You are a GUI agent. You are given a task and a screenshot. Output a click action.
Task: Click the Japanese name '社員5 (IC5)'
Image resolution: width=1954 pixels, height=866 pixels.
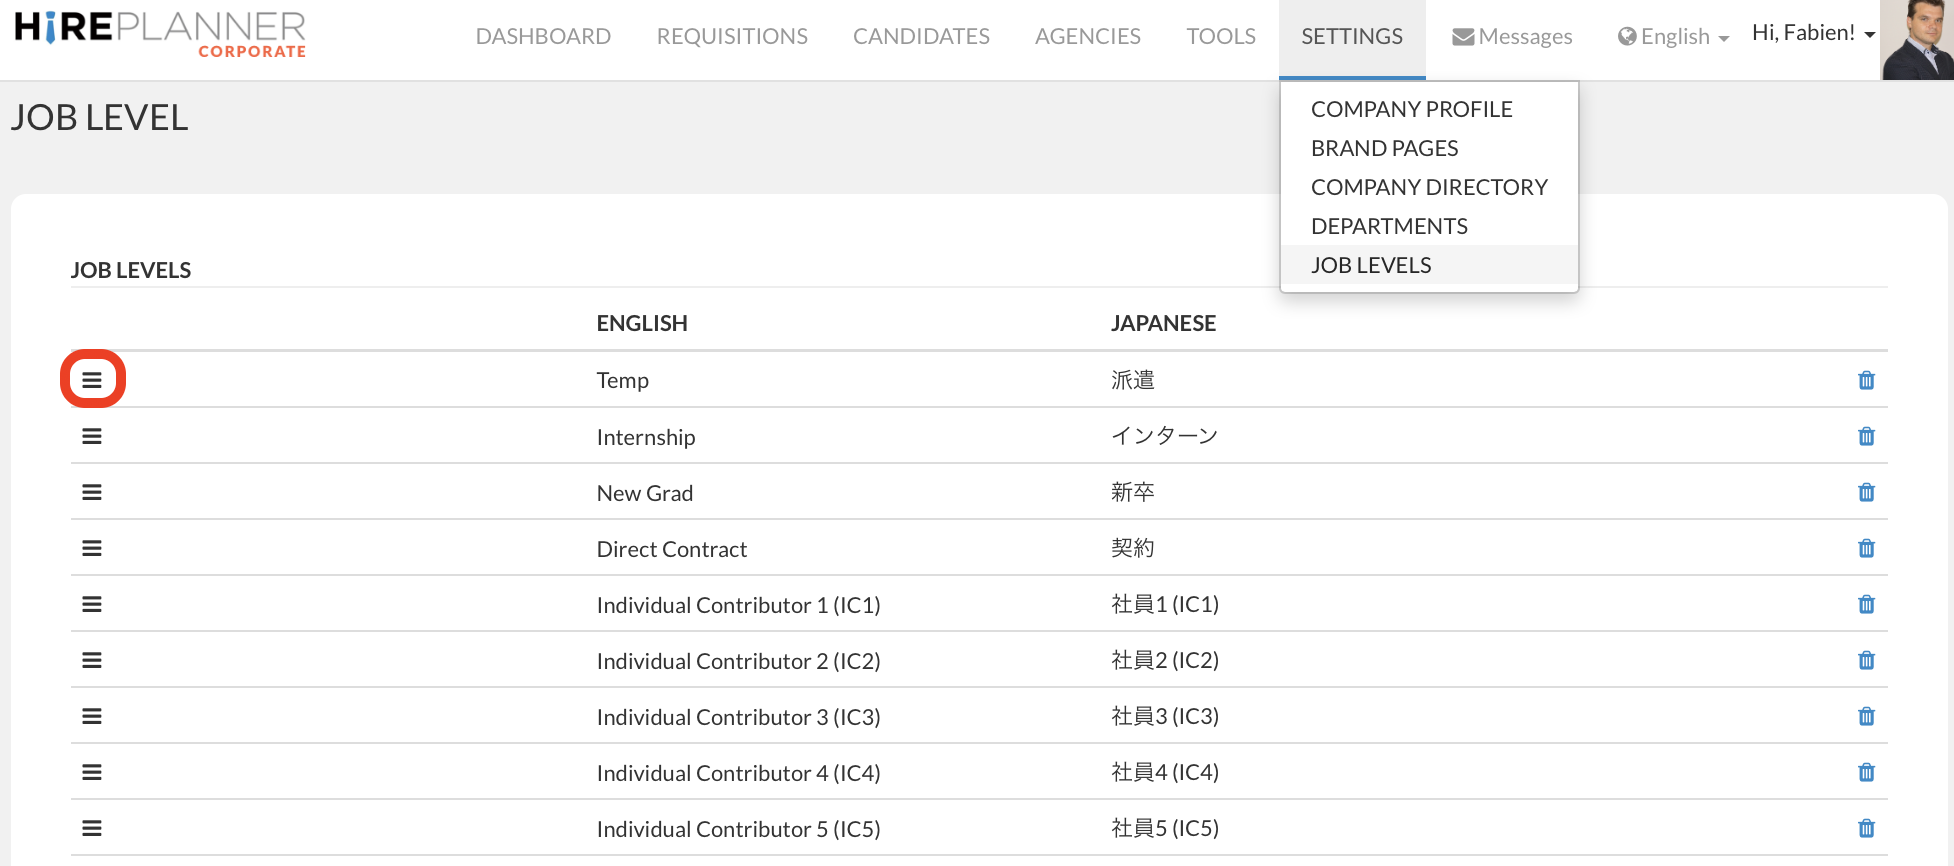coord(1165,828)
